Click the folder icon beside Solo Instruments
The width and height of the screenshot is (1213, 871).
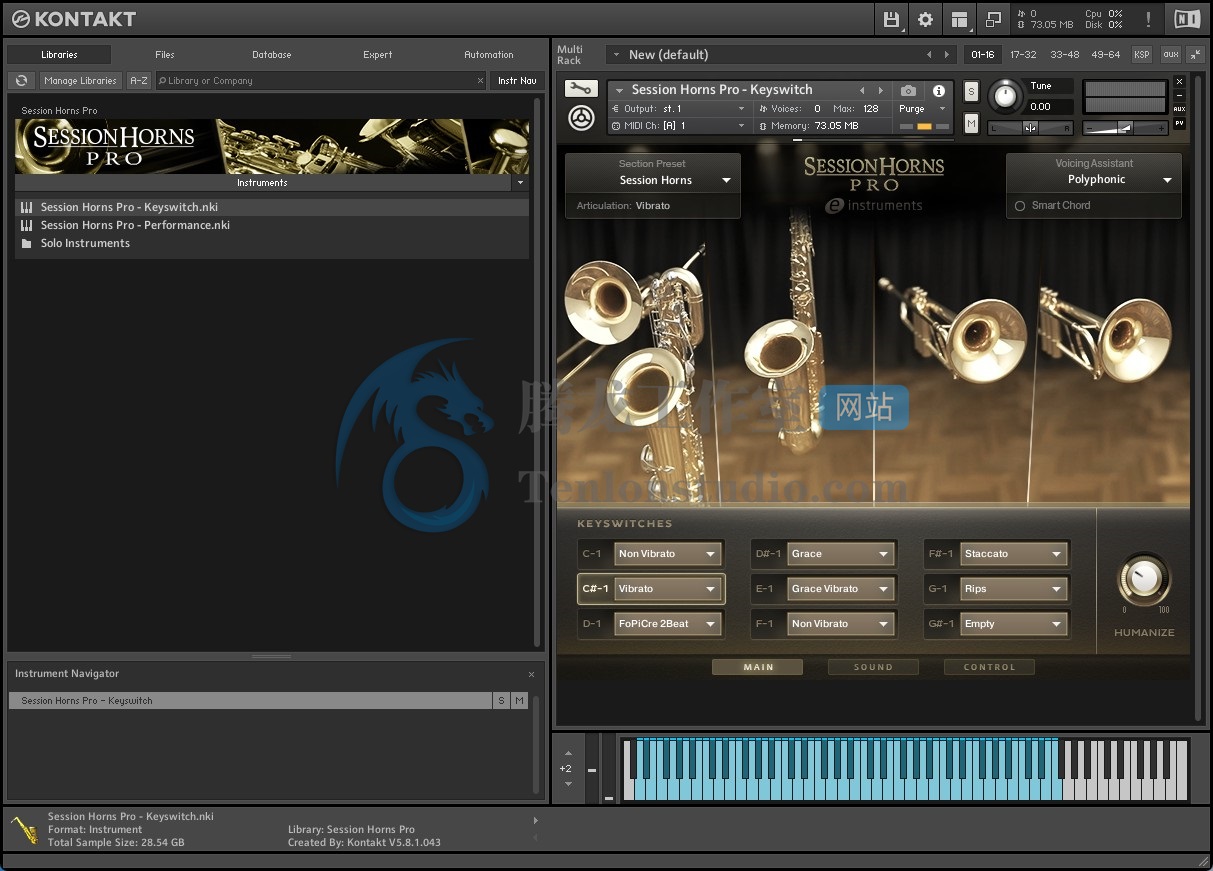27,244
